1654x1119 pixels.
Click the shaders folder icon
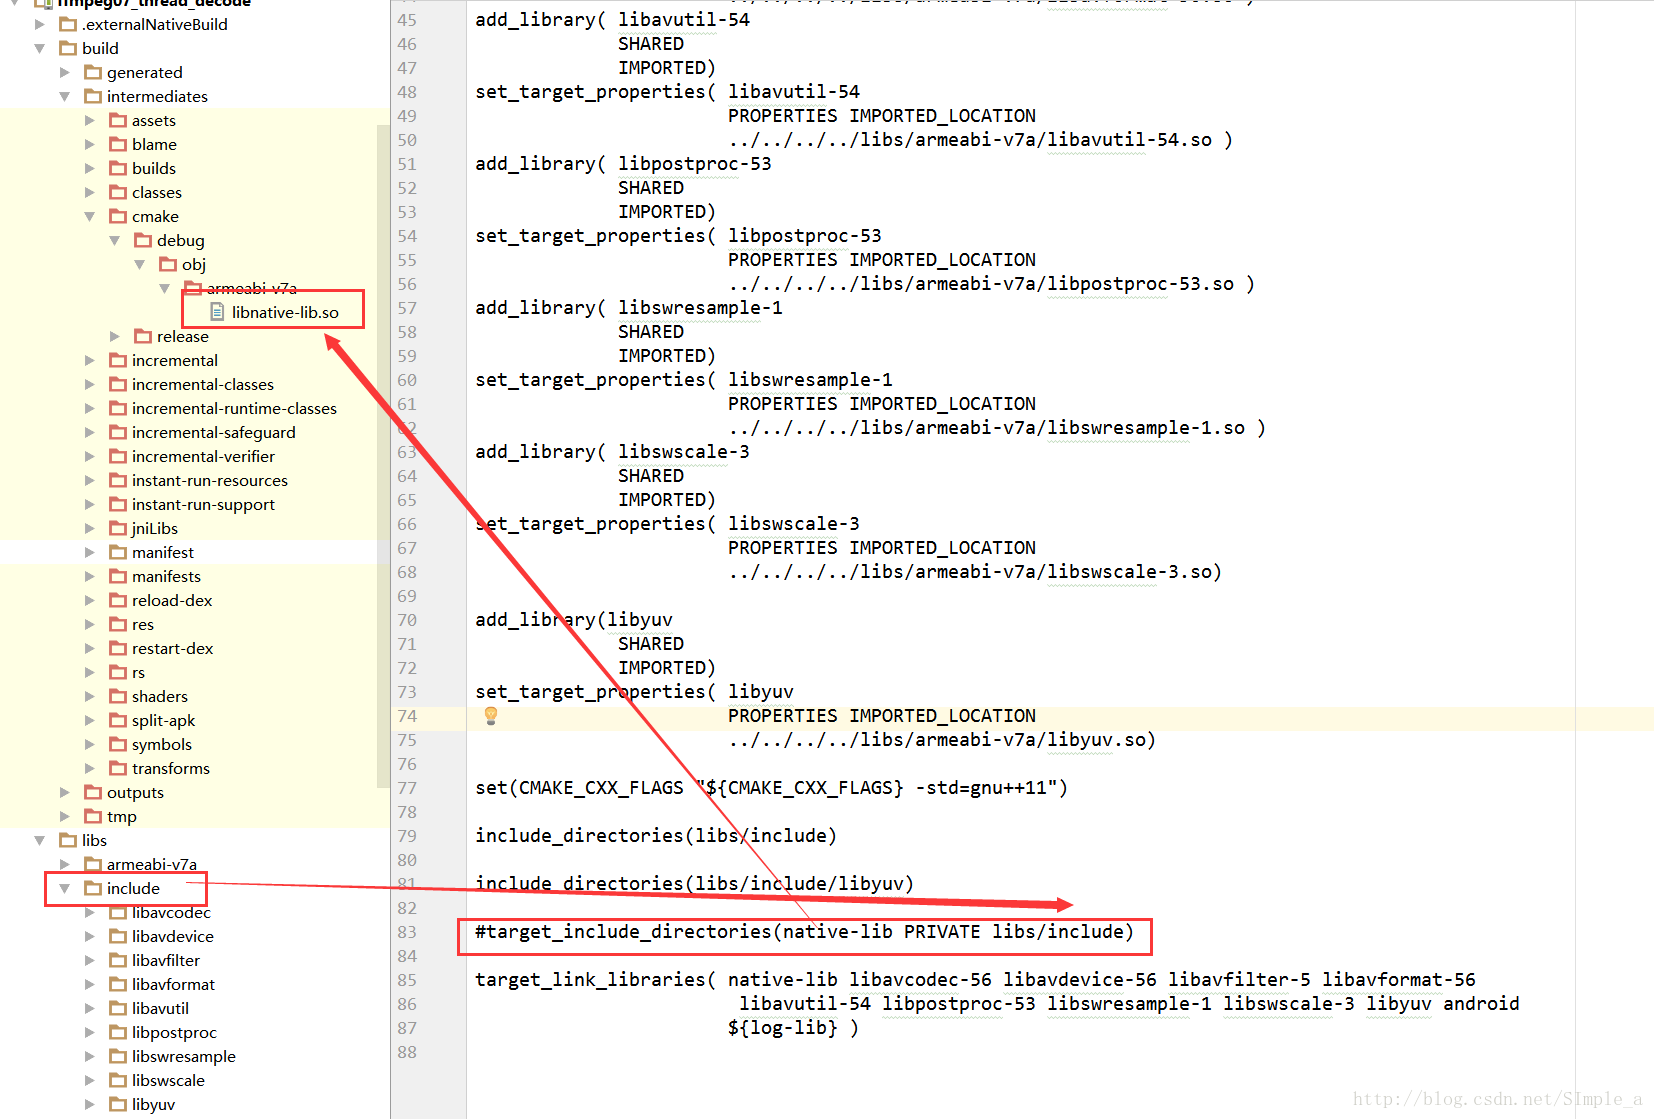pyautogui.click(x=118, y=696)
